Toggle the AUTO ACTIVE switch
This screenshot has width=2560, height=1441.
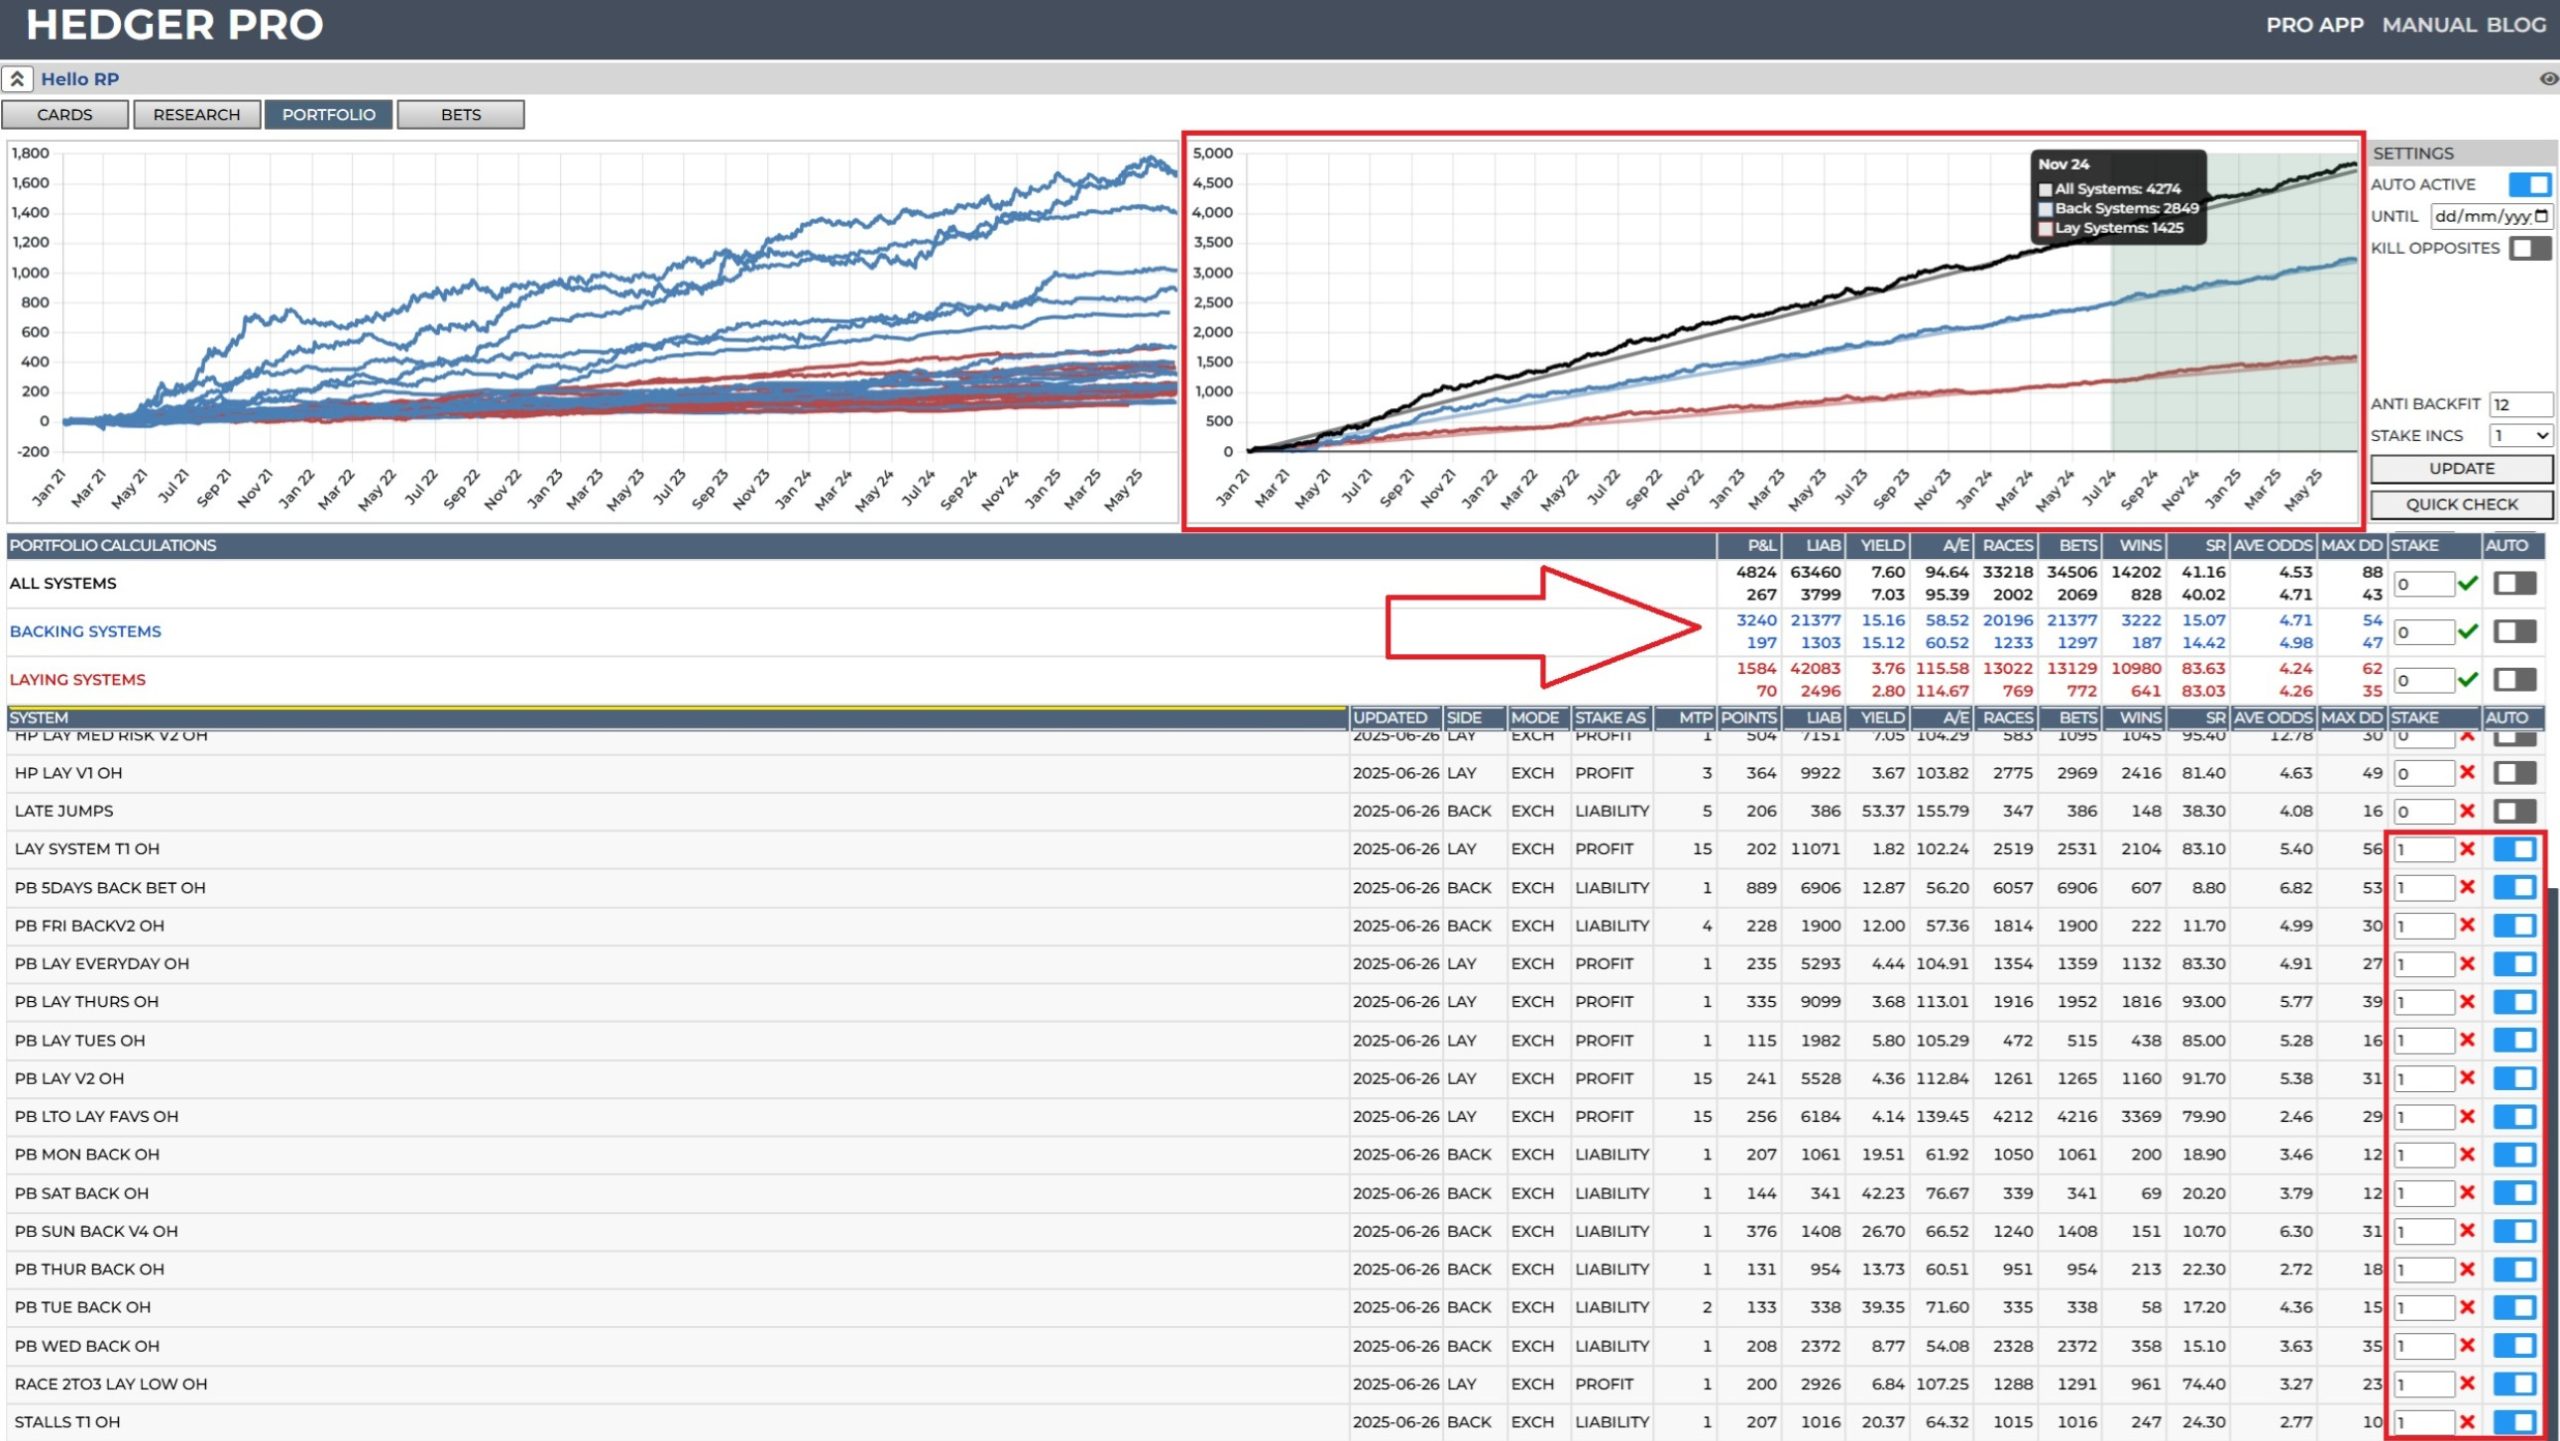click(x=2530, y=184)
